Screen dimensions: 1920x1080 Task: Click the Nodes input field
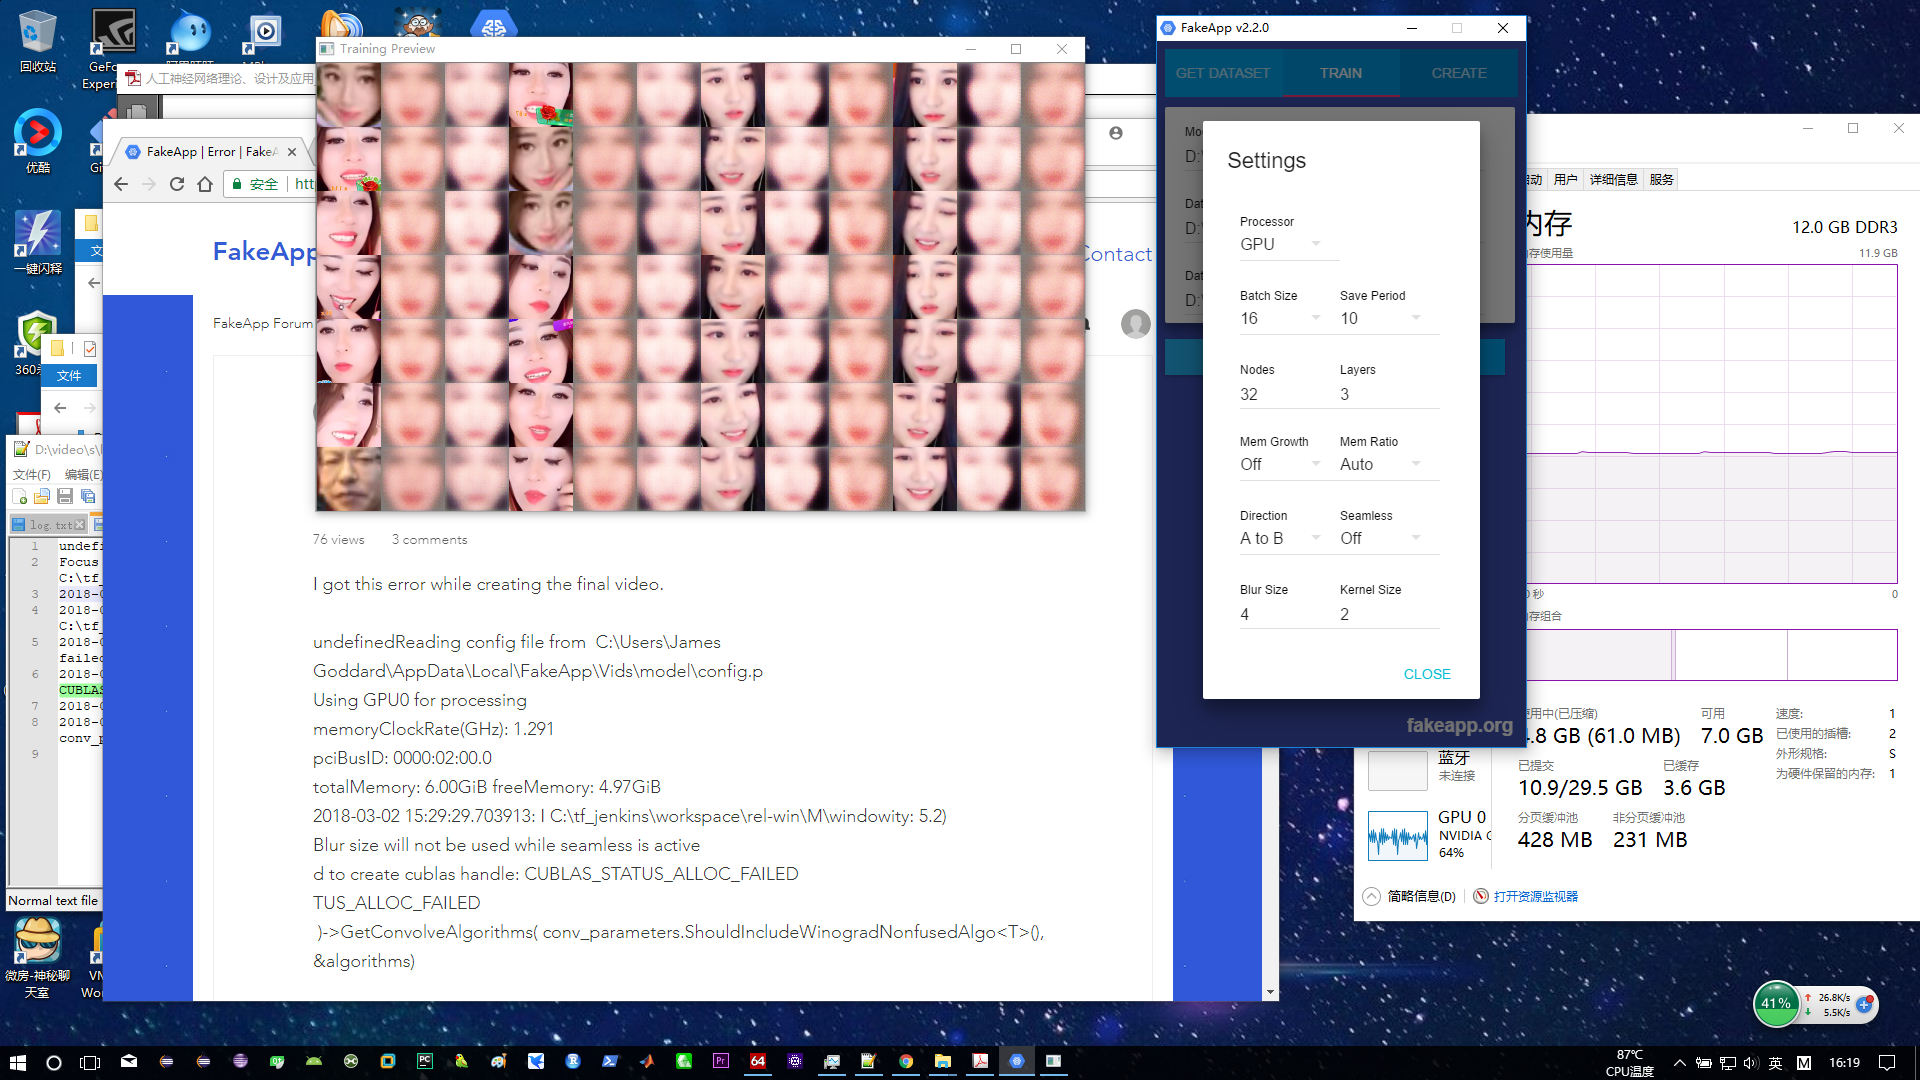pyautogui.click(x=1280, y=394)
